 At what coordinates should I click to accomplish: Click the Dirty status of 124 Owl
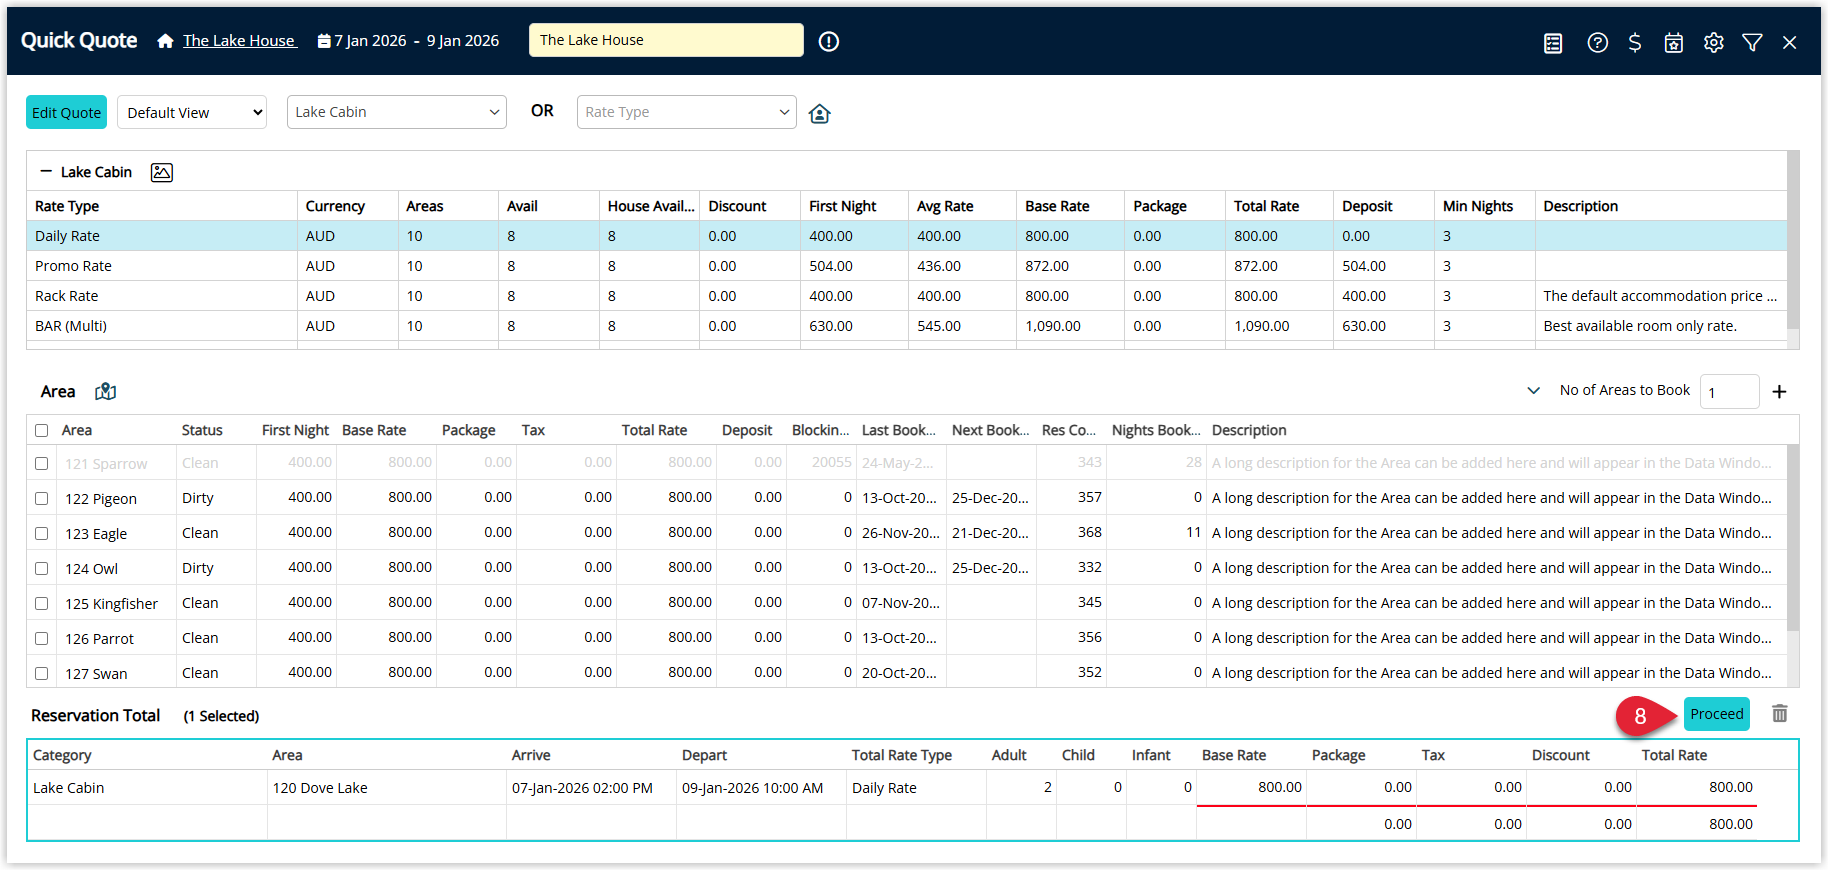[198, 568]
